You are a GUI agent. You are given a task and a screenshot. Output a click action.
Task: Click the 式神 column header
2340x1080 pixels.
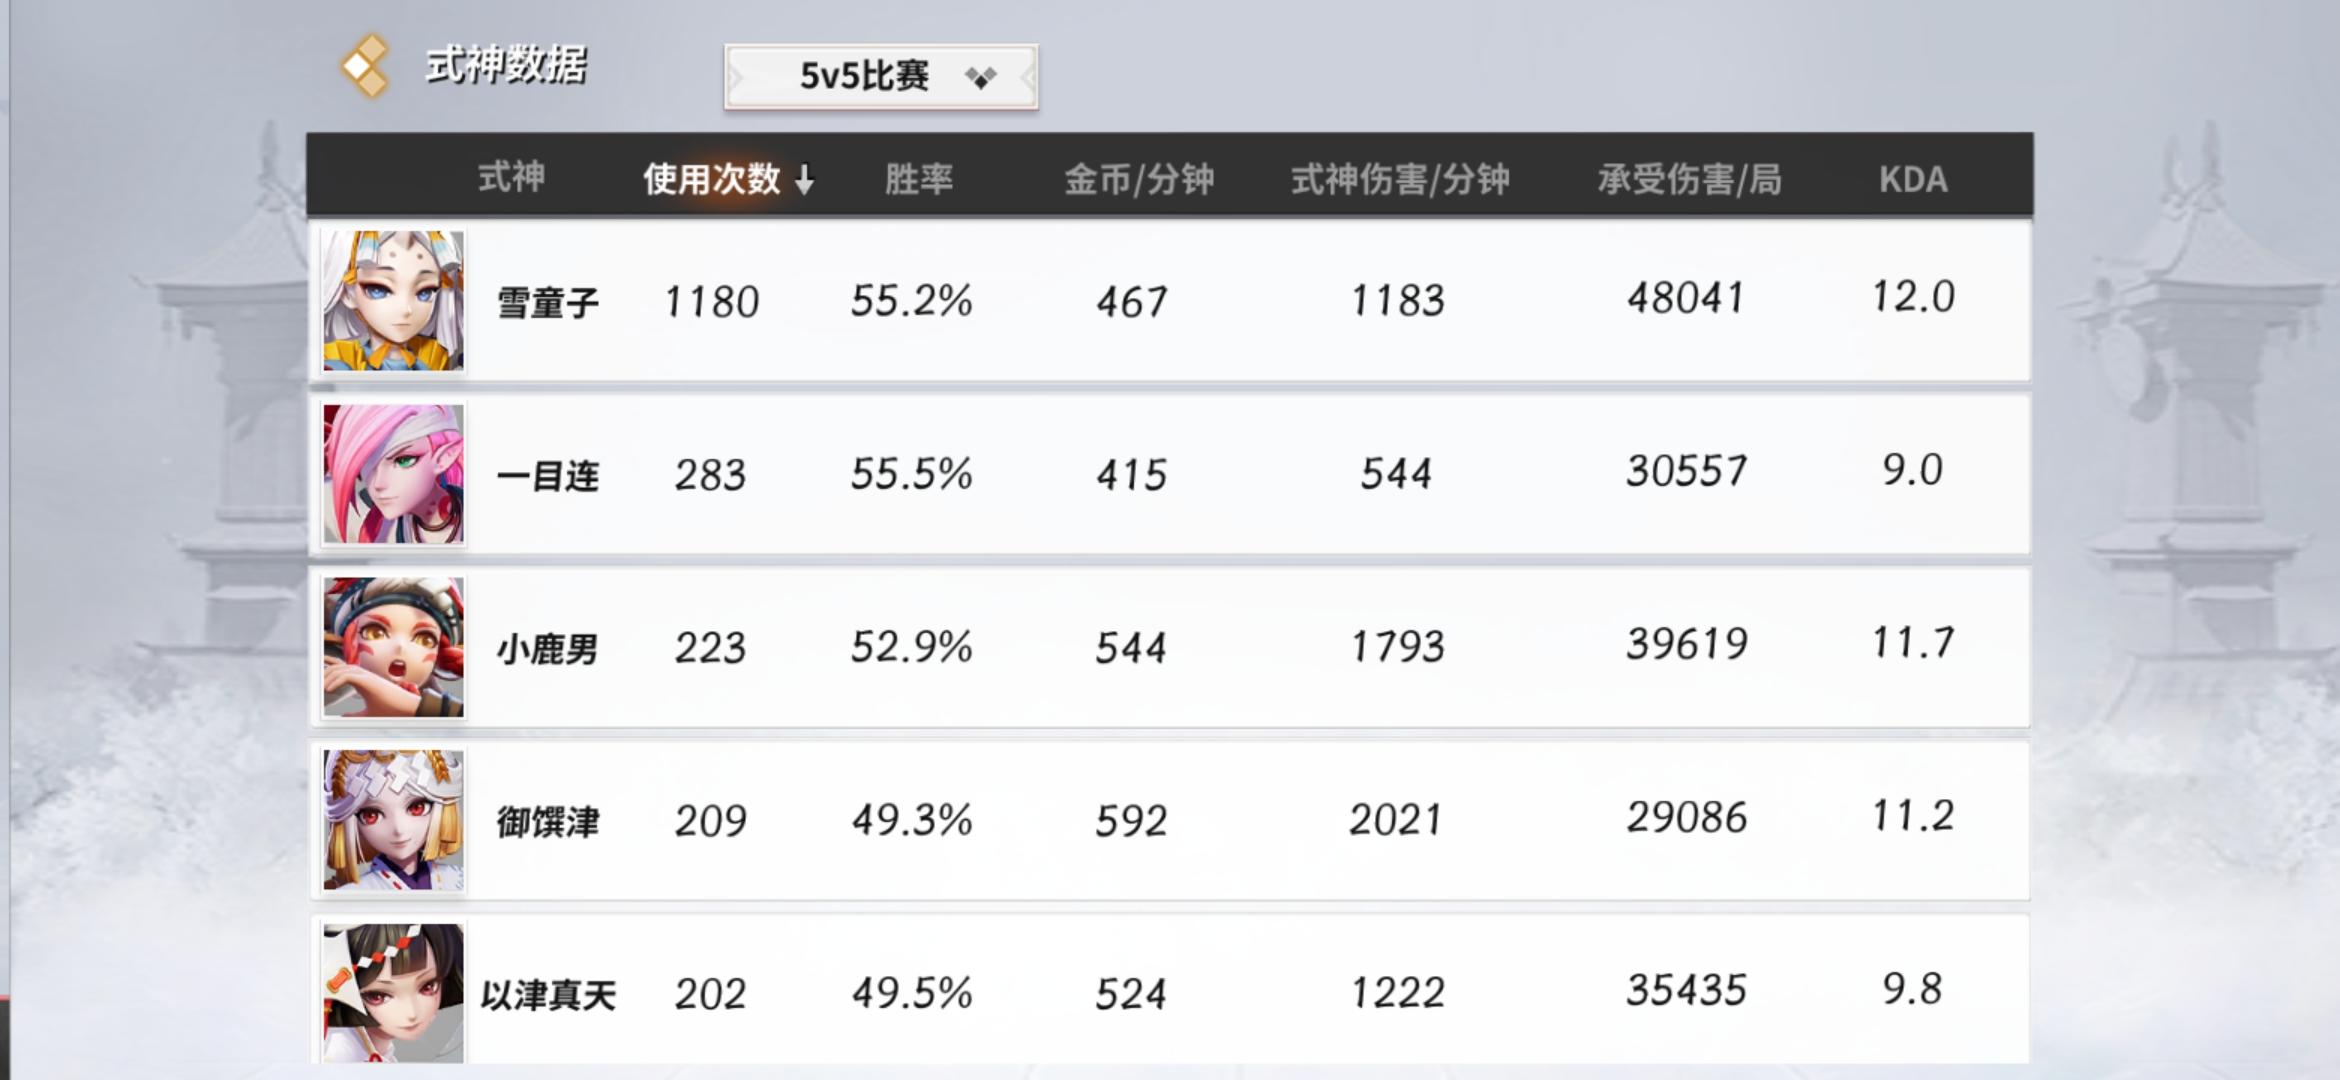tap(511, 177)
